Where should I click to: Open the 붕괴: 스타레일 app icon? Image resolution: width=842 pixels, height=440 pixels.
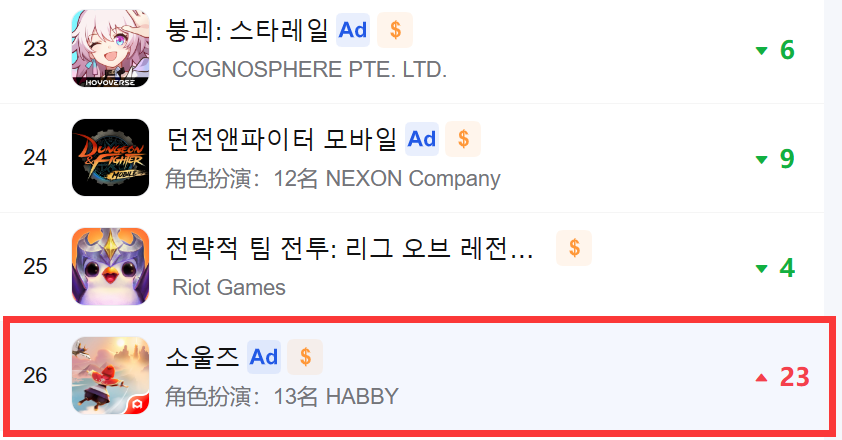pyautogui.click(x=111, y=48)
